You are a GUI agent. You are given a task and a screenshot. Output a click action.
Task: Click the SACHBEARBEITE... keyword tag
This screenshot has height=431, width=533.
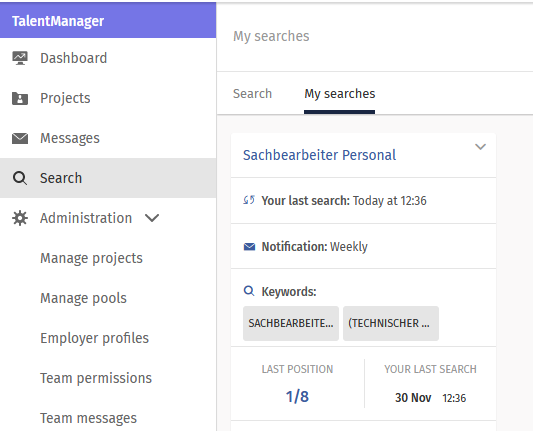tap(291, 323)
